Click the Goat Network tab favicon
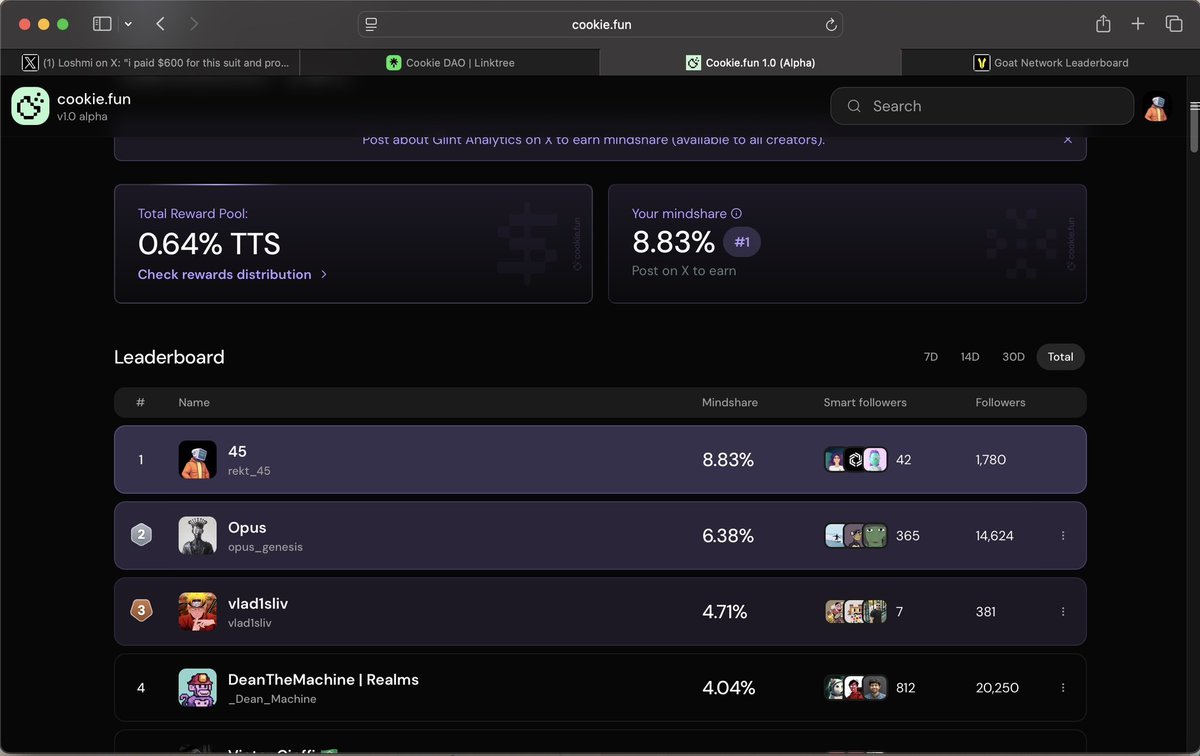 pos(981,62)
